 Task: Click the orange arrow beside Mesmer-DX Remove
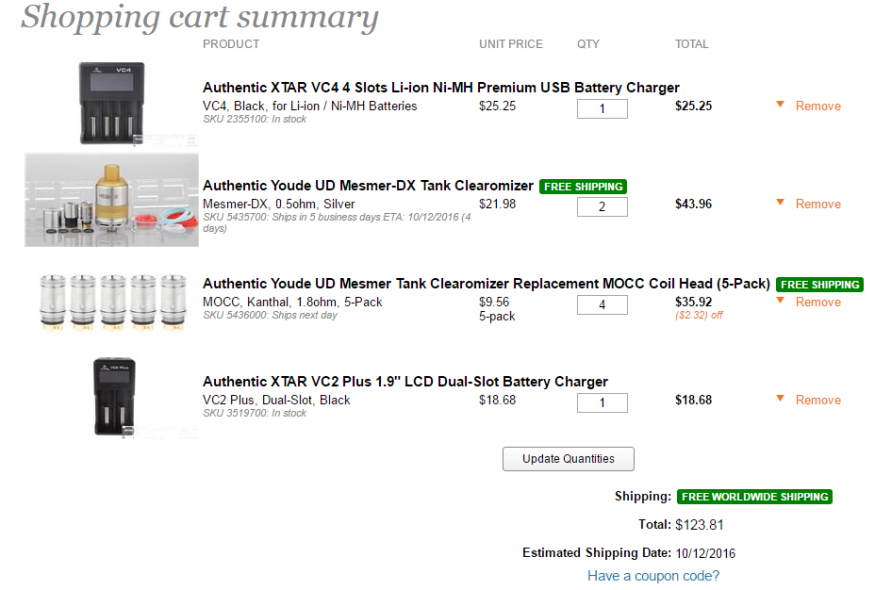[x=780, y=203]
